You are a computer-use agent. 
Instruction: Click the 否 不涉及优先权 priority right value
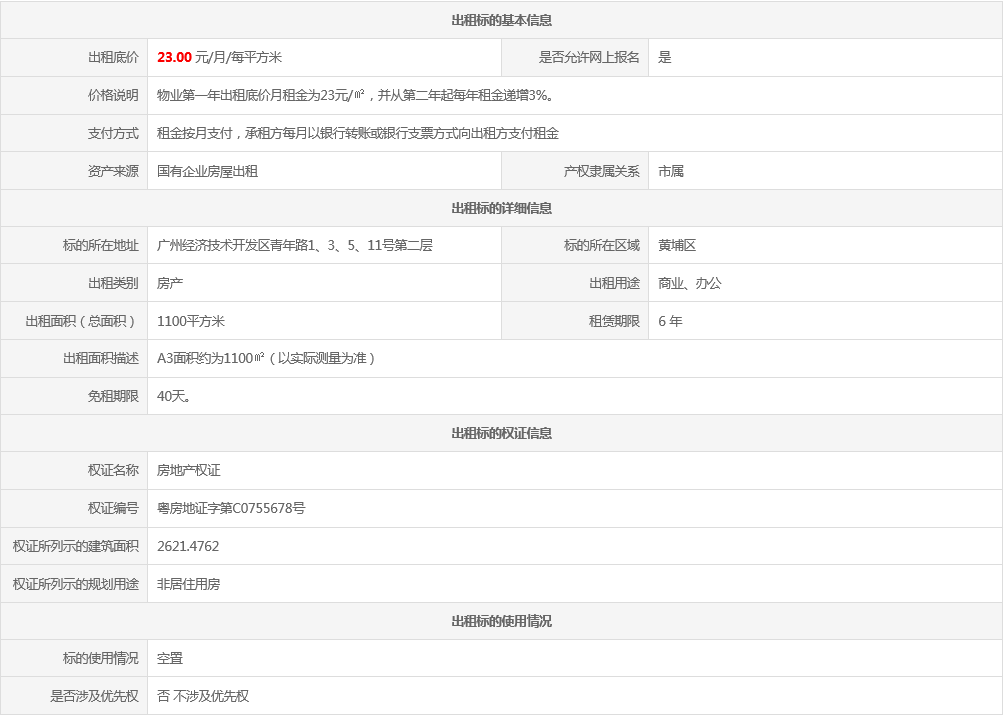[x=203, y=696]
